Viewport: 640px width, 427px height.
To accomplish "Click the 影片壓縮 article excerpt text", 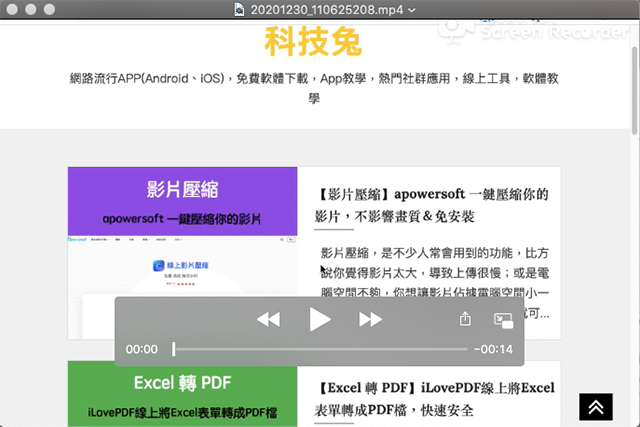I will (435, 282).
